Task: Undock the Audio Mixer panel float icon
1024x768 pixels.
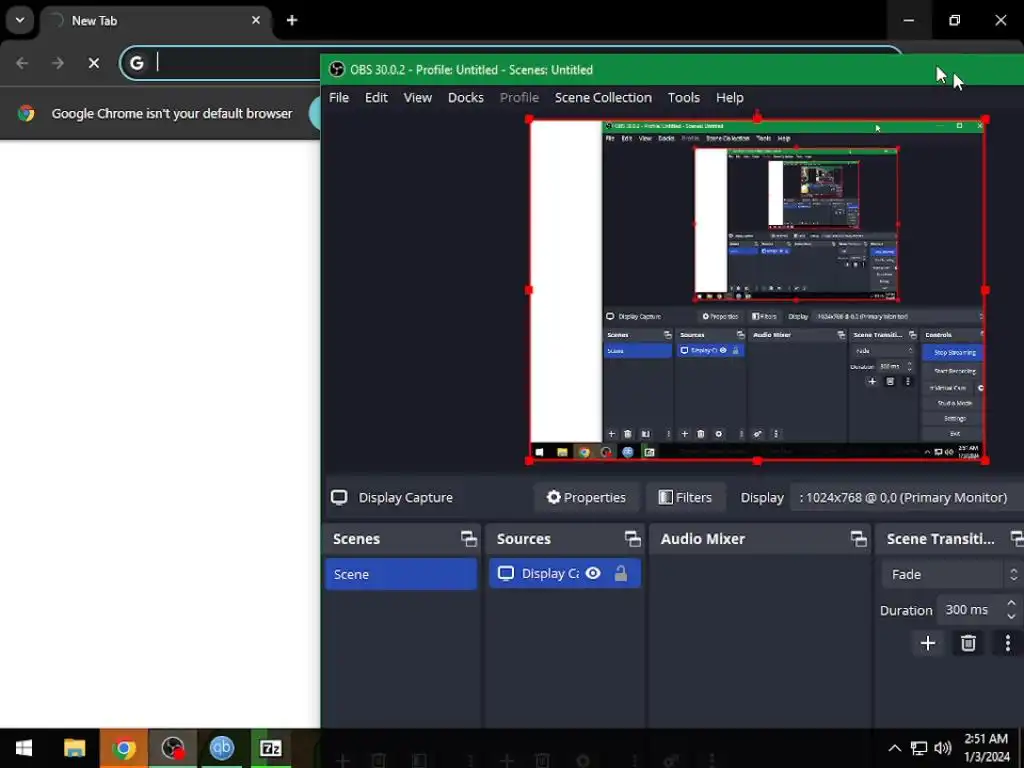Action: (859, 539)
